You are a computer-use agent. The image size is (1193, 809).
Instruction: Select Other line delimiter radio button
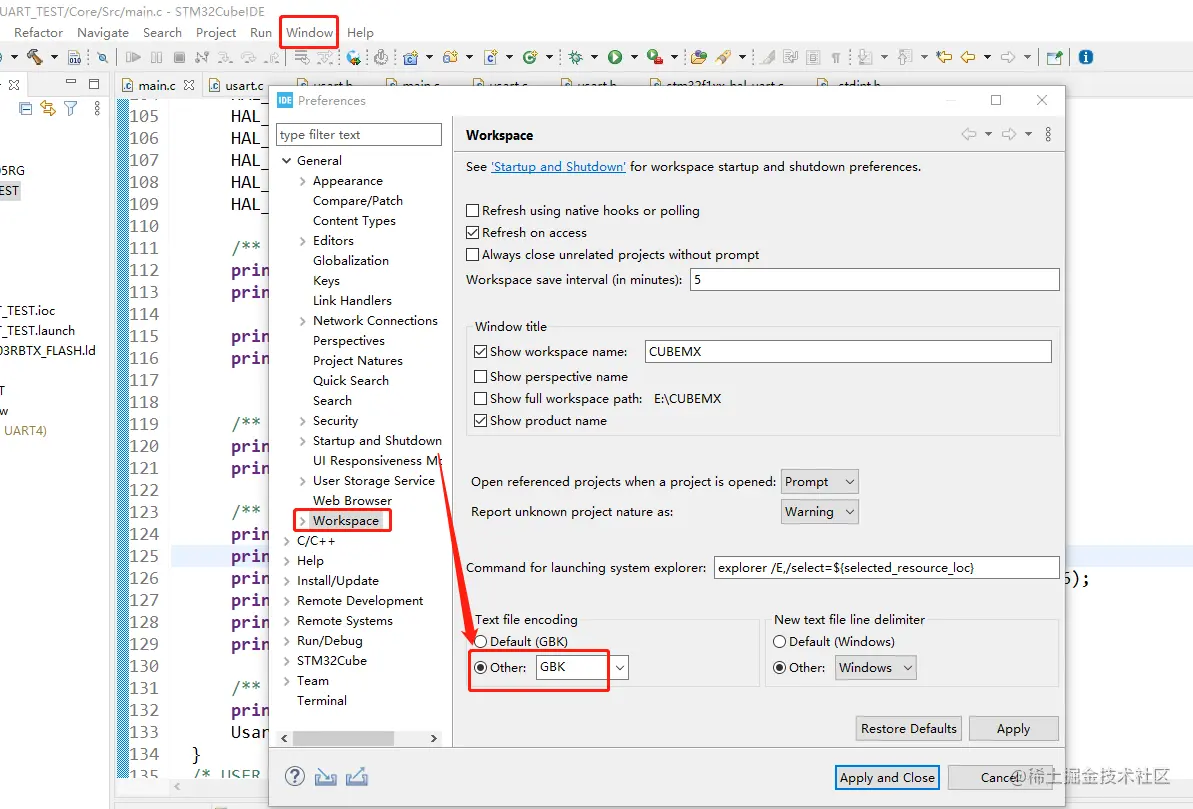click(779, 667)
